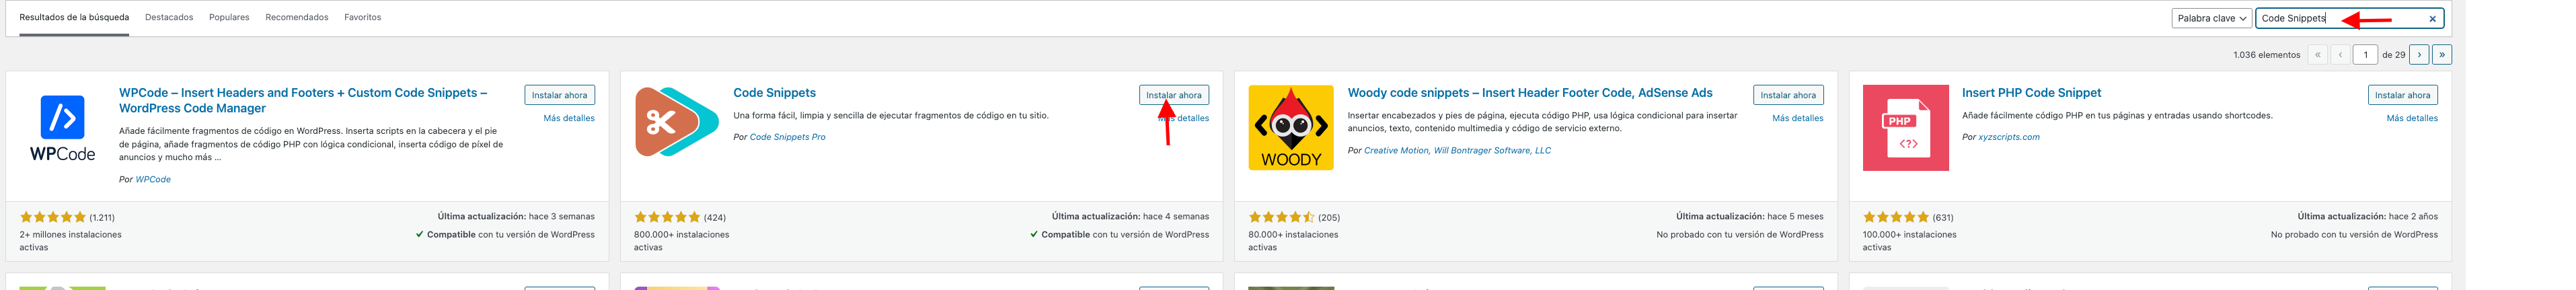The image size is (2576, 290).
Task: Click Instalar ahora for Woody code snippets
Action: [x=1788, y=95]
